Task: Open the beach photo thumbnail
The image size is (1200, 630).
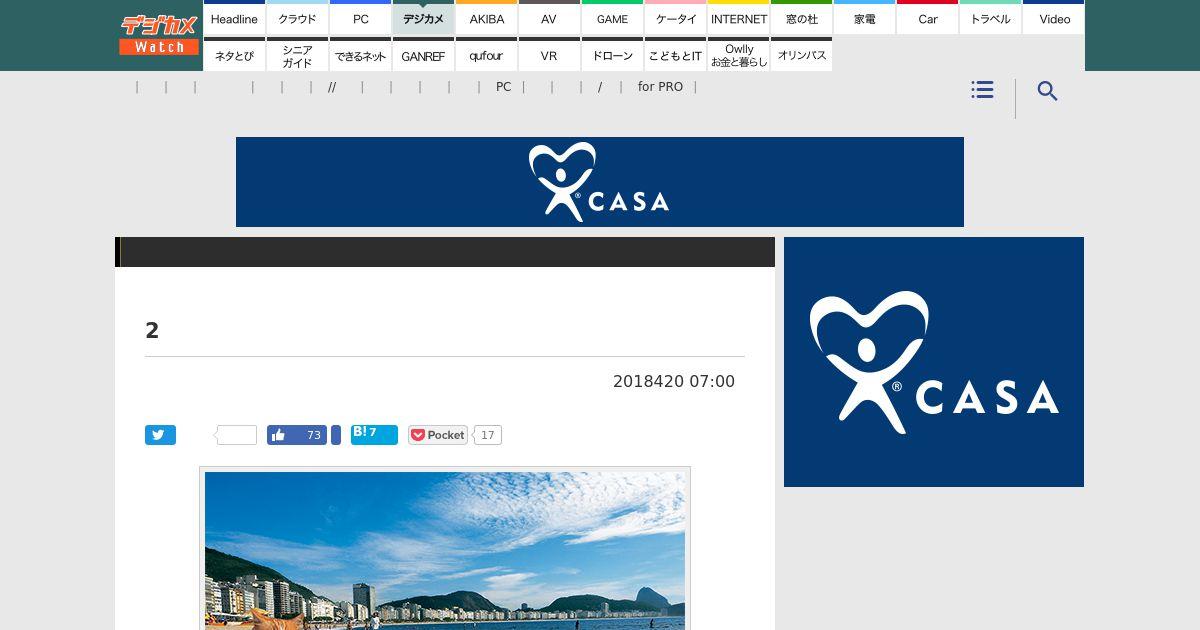Action: pyautogui.click(x=445, y=550)
